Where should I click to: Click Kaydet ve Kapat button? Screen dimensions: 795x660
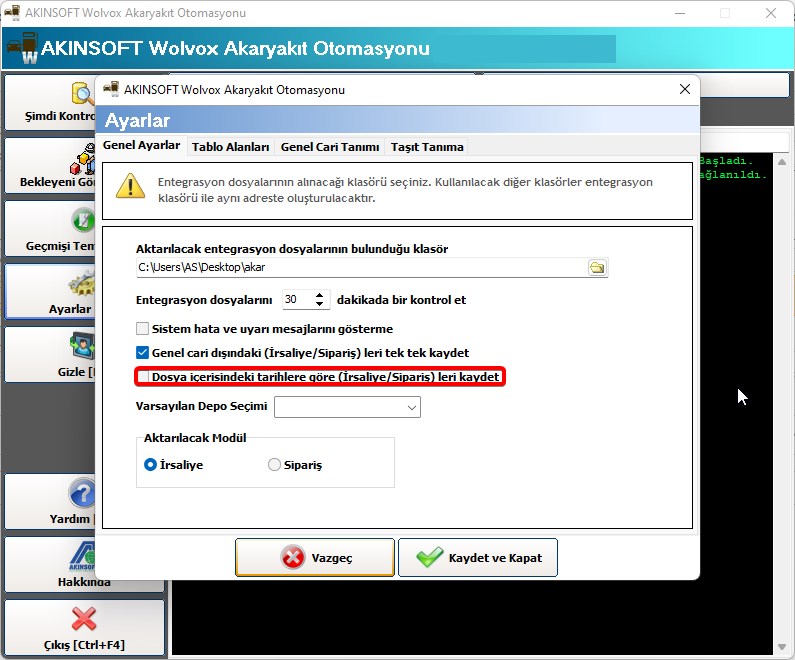point(478,558)
